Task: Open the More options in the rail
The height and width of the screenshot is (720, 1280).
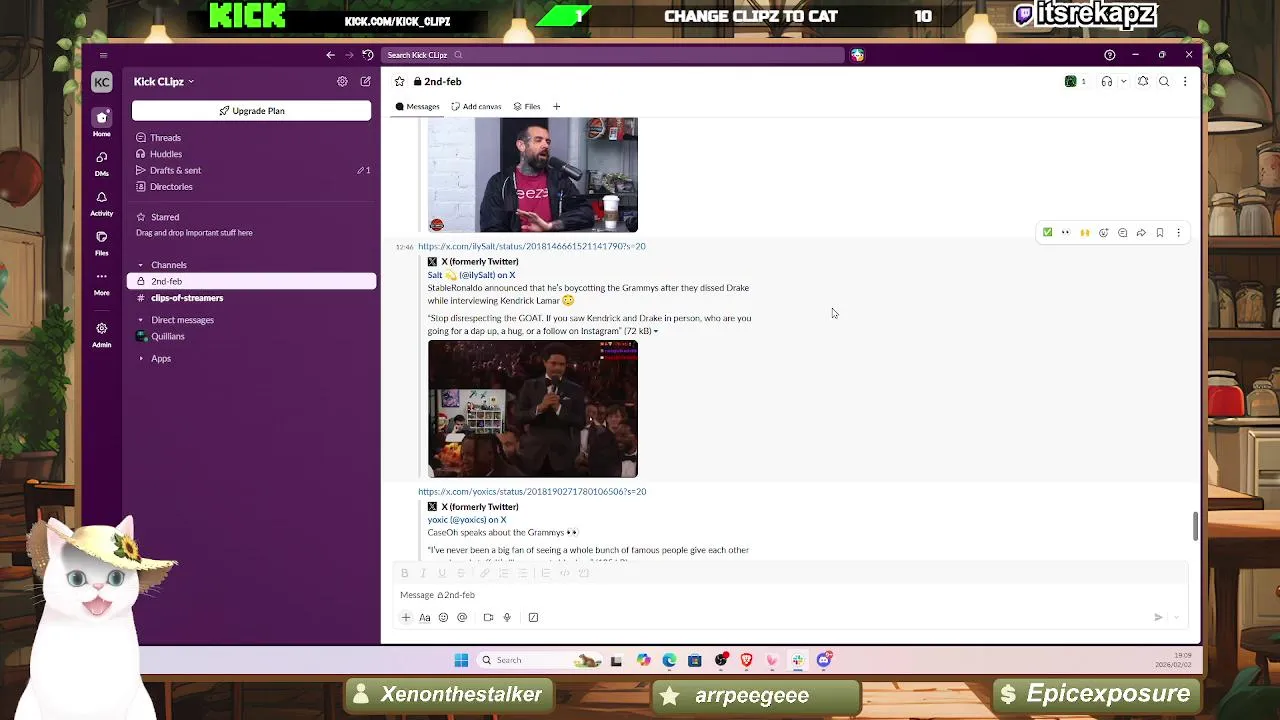Action: (x=101, y=282)
